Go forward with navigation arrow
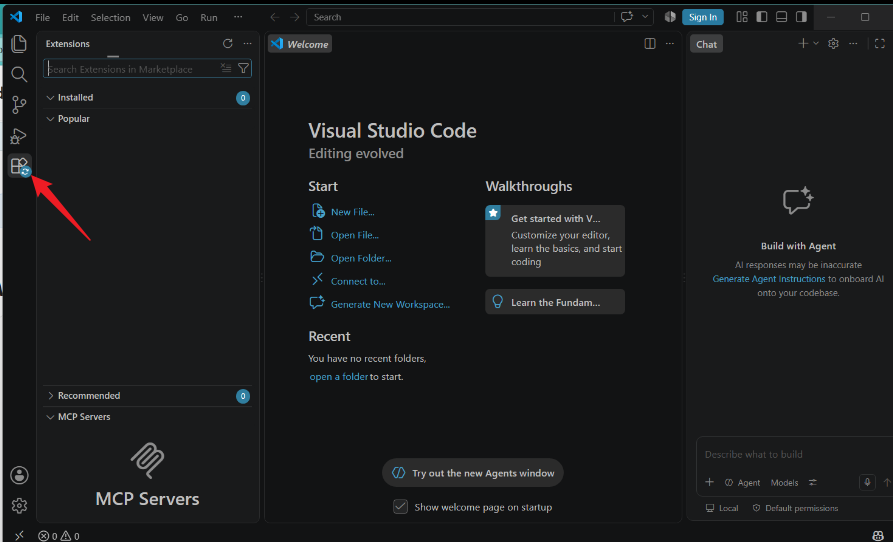 pos(294,17)
